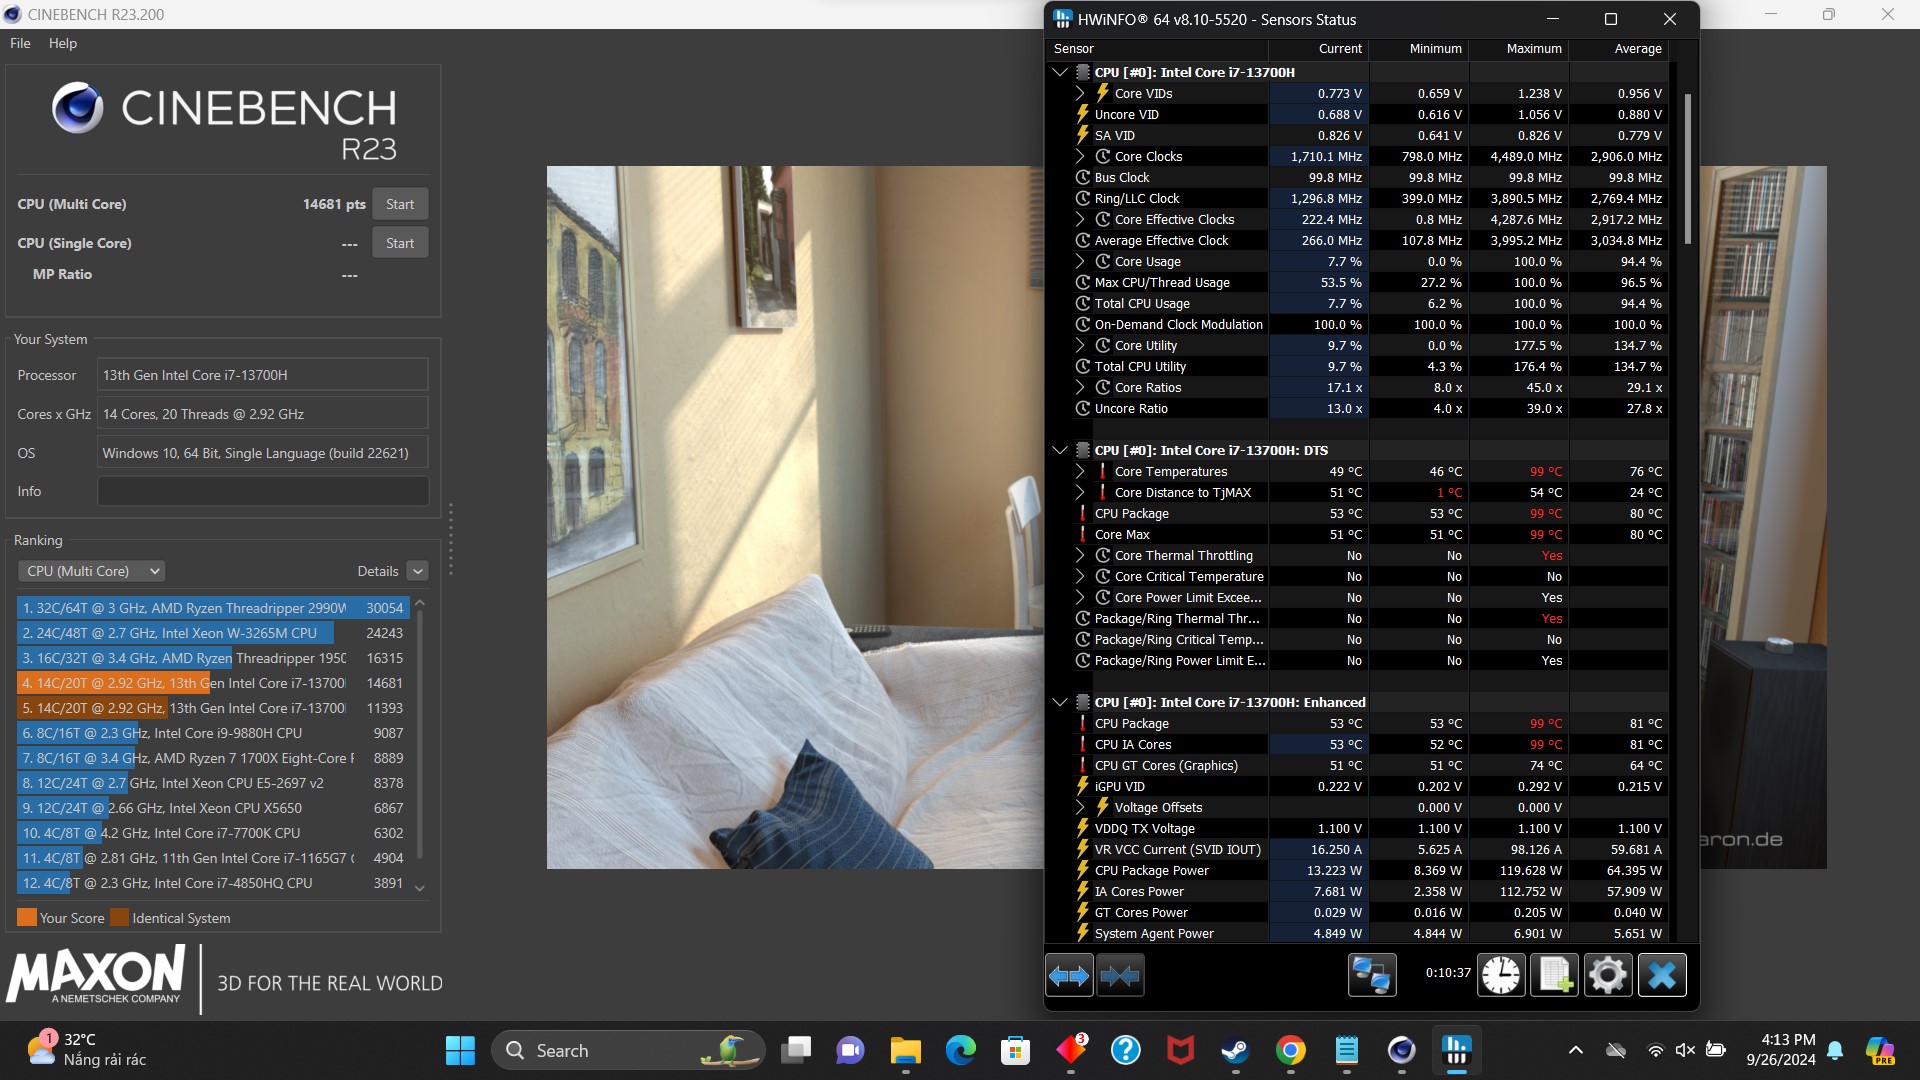Open Copilot preview icon in taskbar
The image size is (1920, 1080).
pyautogui.click(x=1880, y=1050)
